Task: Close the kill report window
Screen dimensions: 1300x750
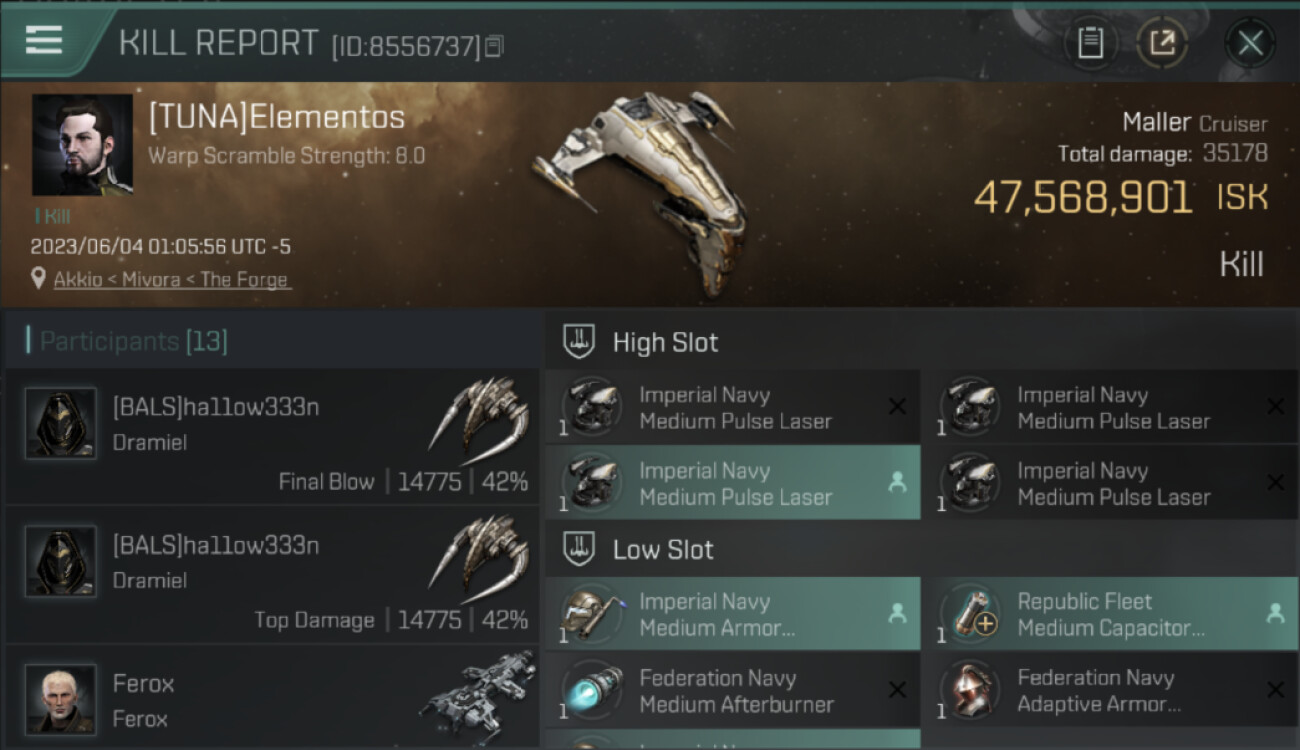Action: pos(1250,43)
